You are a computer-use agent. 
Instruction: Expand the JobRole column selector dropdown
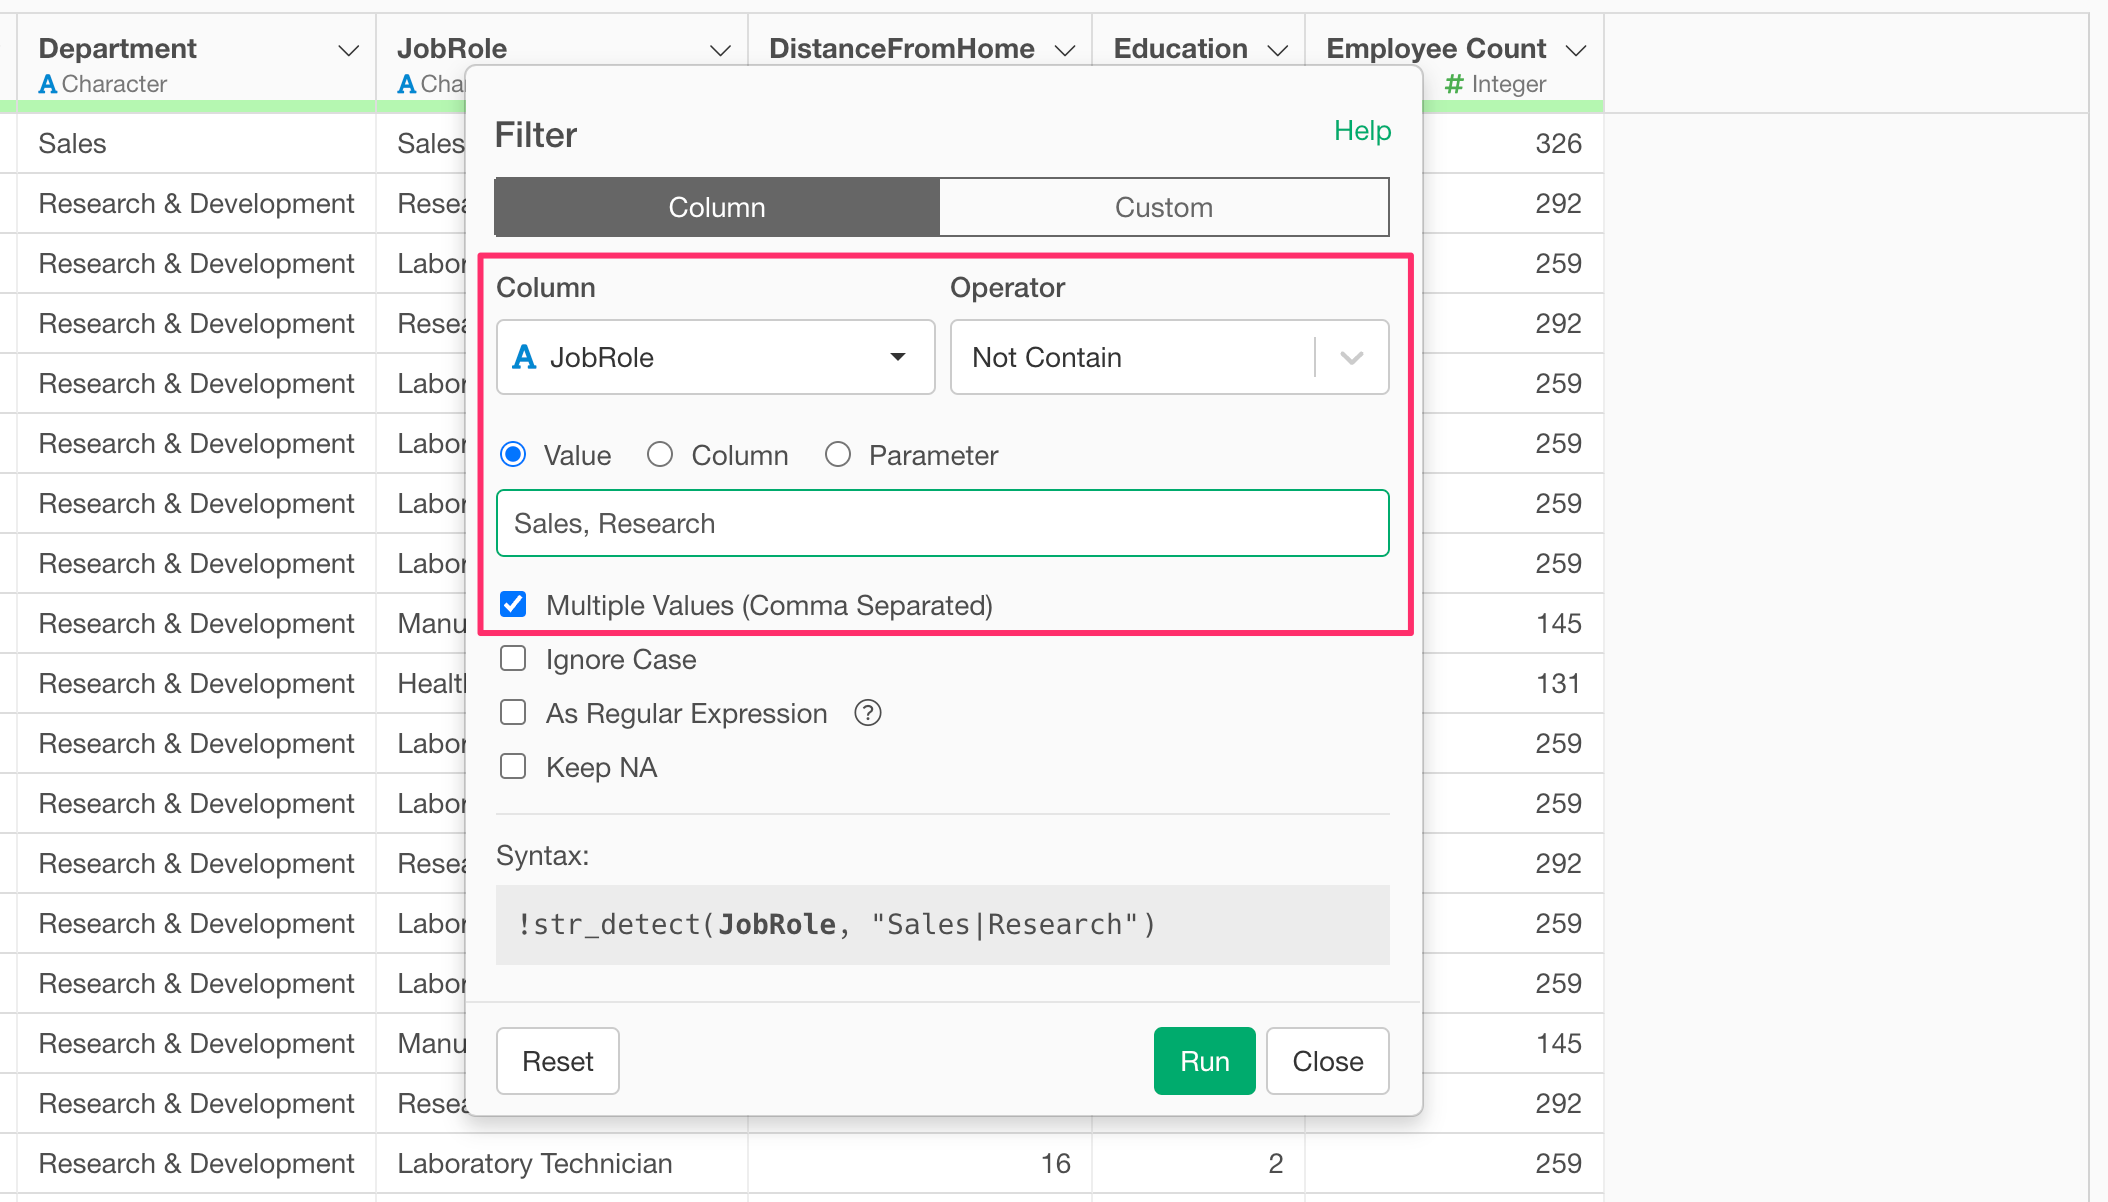[897, 357]
